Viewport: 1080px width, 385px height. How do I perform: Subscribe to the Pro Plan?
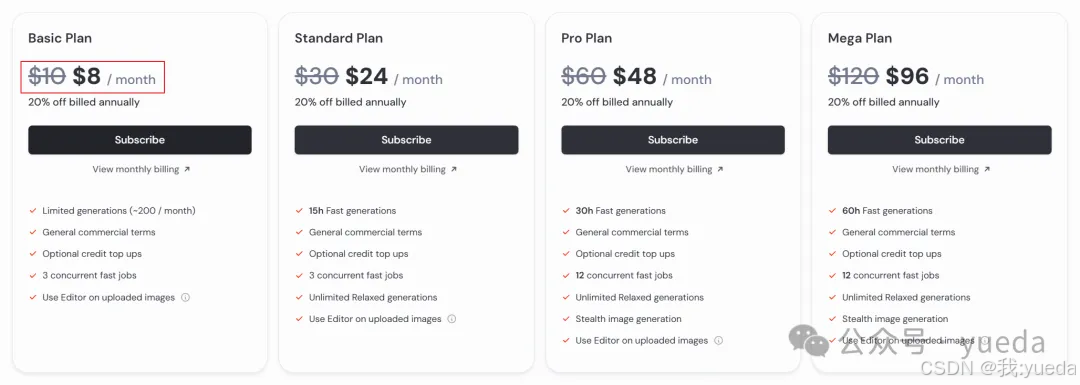(673, 140)
